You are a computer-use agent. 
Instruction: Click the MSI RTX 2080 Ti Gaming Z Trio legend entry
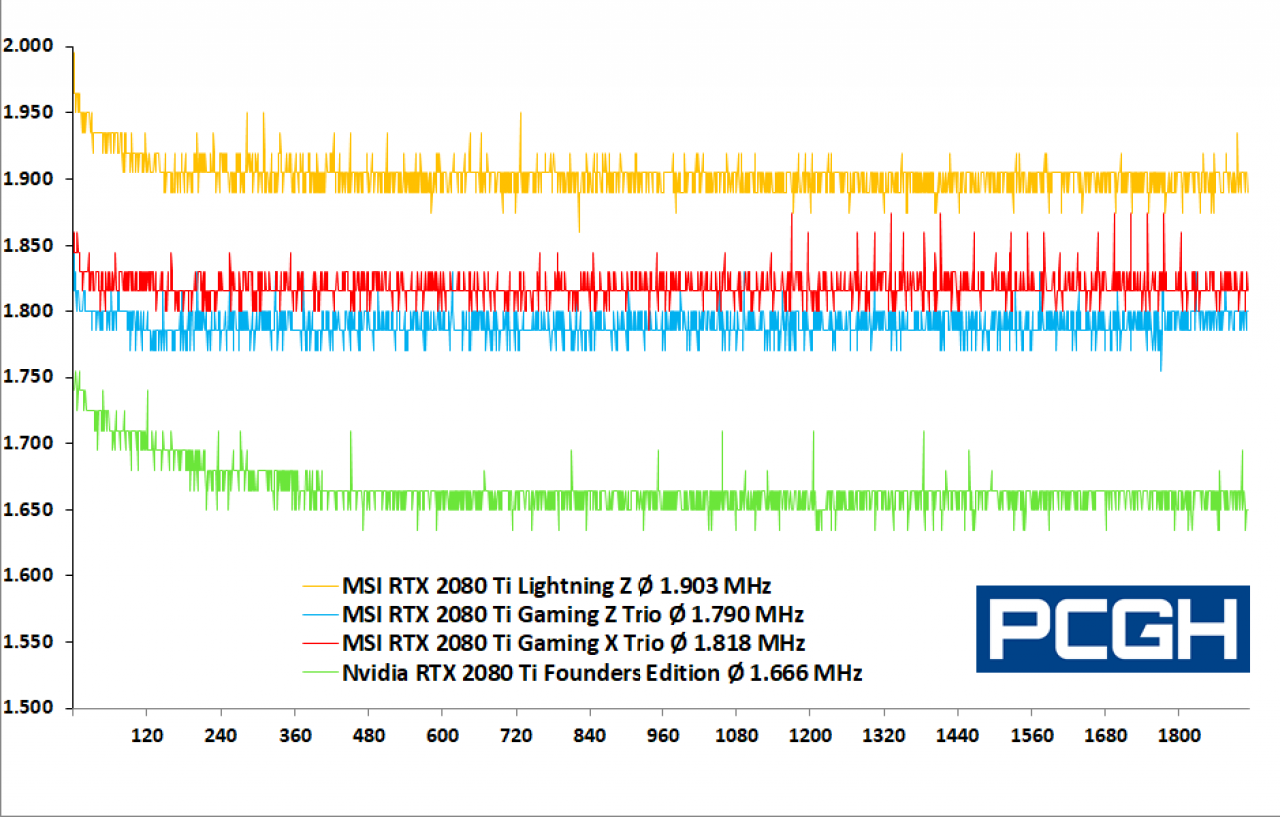553,613
